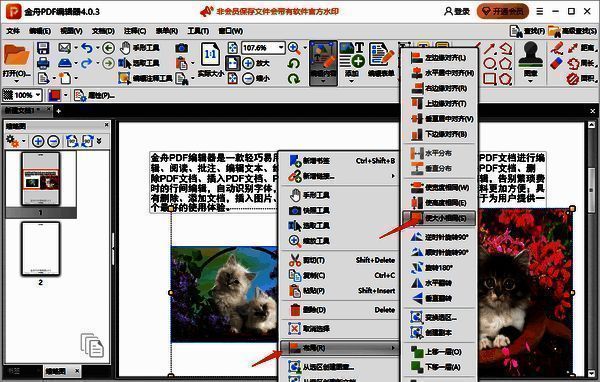The width and height of the screenshot is (600, 382).
Task: Select the hand tool in toolbar
Action: click(140, 48)
